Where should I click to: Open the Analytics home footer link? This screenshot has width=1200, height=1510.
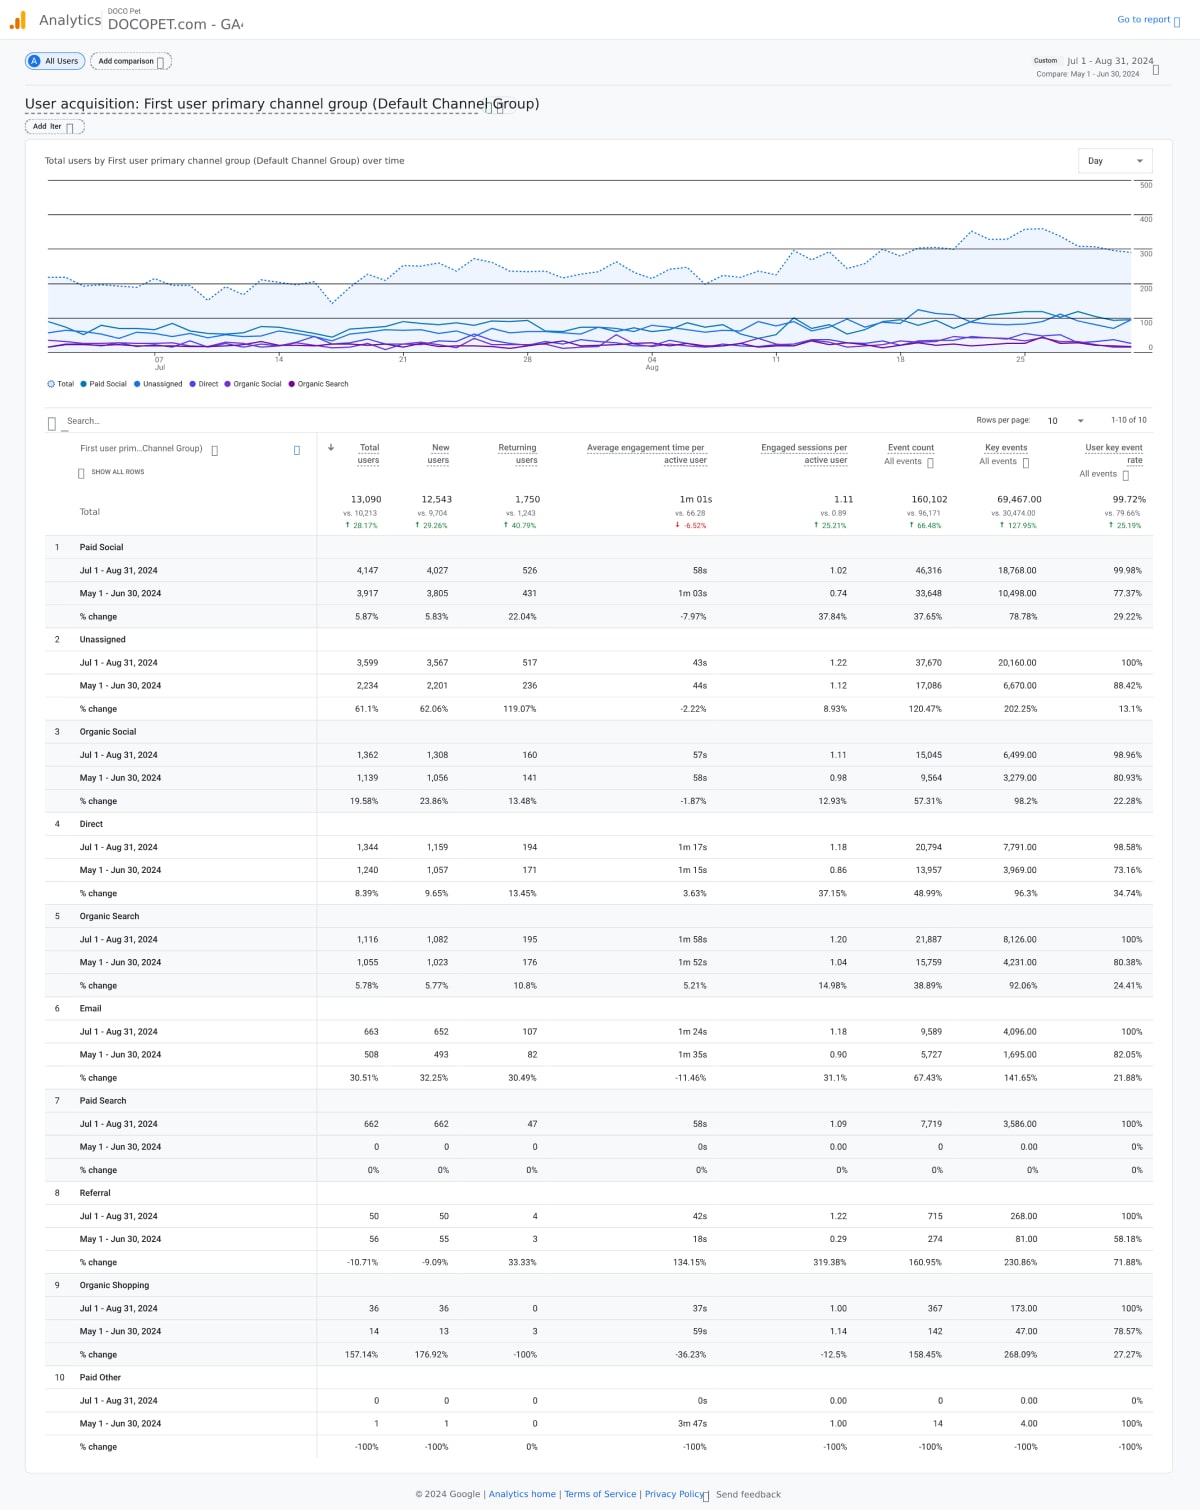pos(522,1494)
